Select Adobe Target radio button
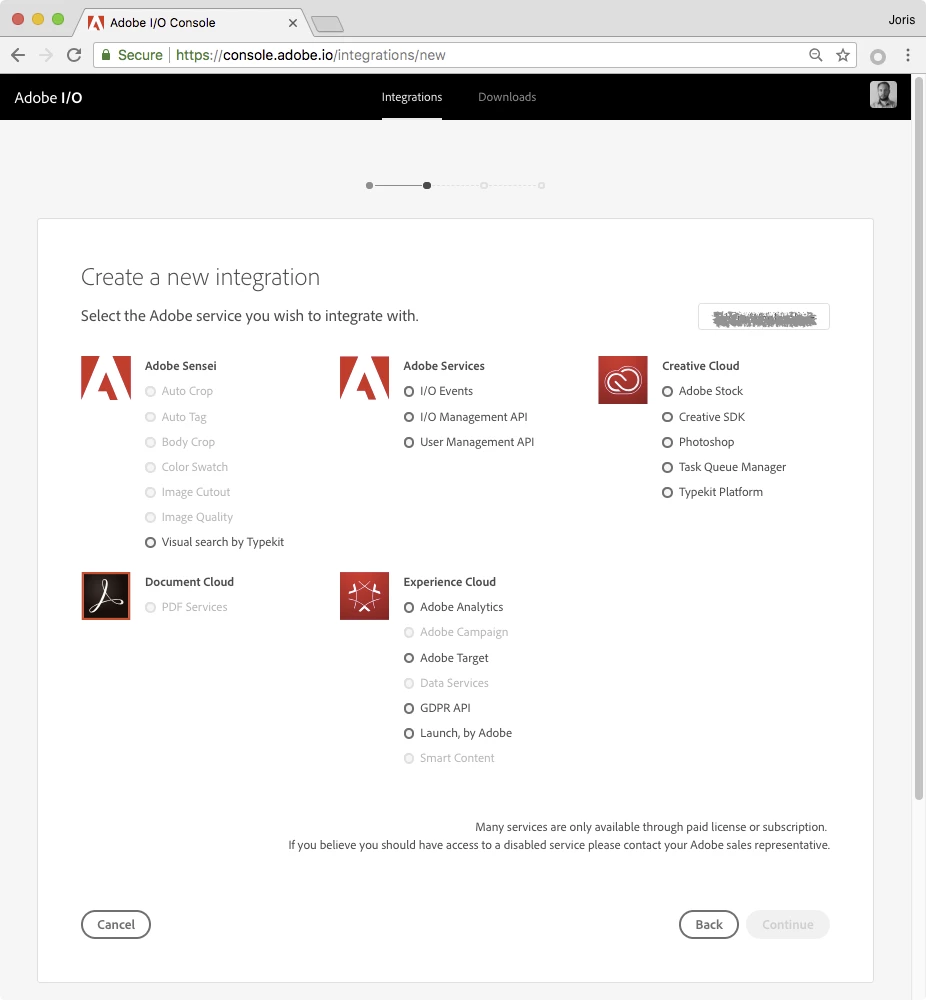 pos(409,658)
